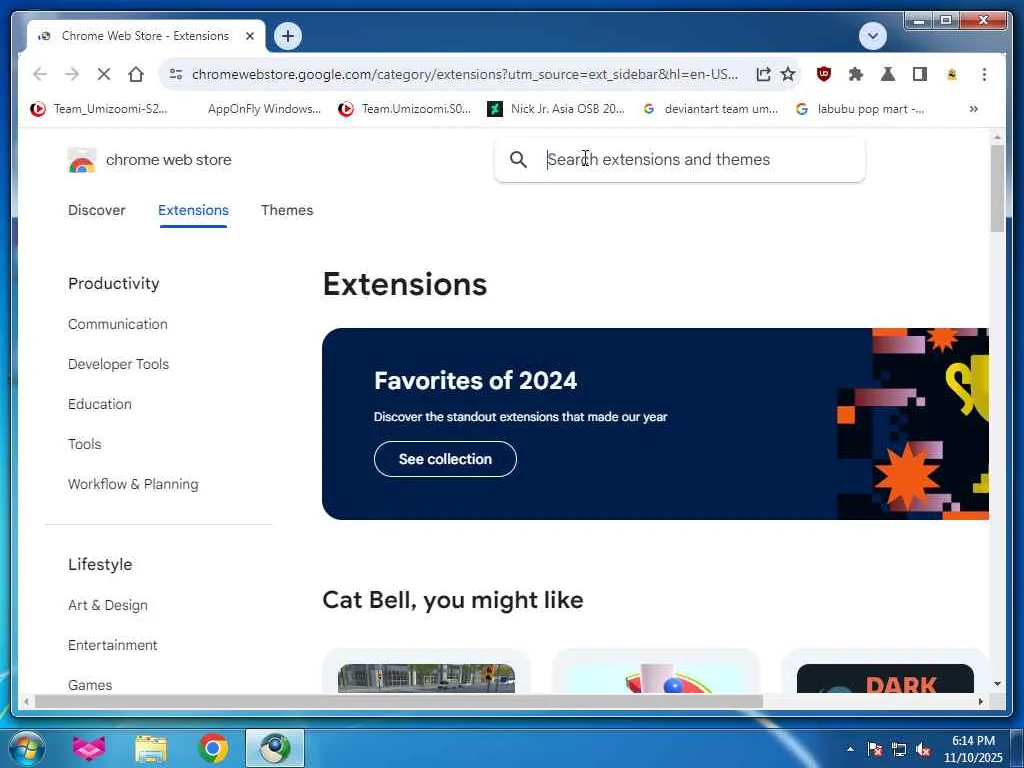Open the uBlock Origin extension
The image size is (1024, 768).
point(824,74)
